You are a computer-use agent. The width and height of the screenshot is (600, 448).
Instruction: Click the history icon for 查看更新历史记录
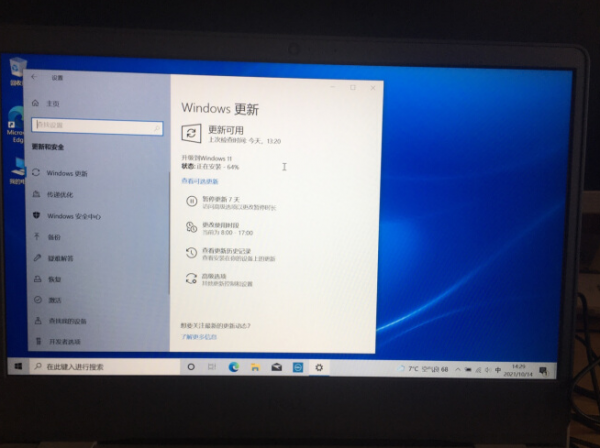coord(191,253)
